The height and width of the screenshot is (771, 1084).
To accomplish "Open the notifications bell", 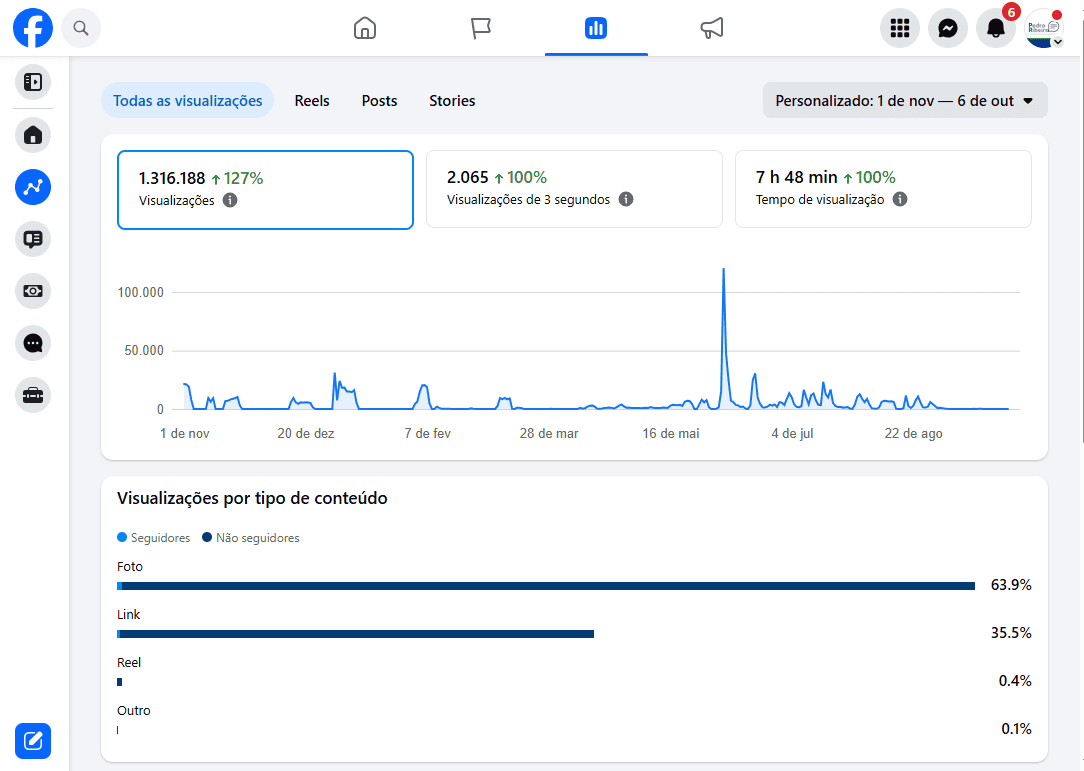I will 996,28.
